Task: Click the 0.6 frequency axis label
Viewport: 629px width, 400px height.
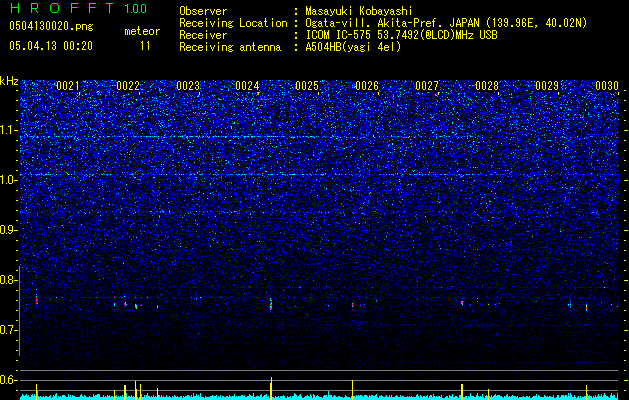Action: [x=9, y=380]
